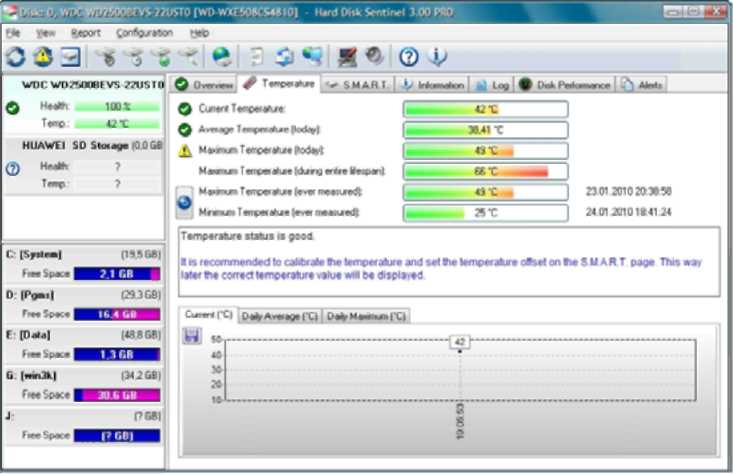Click the 42 data point label on graph

460,342
